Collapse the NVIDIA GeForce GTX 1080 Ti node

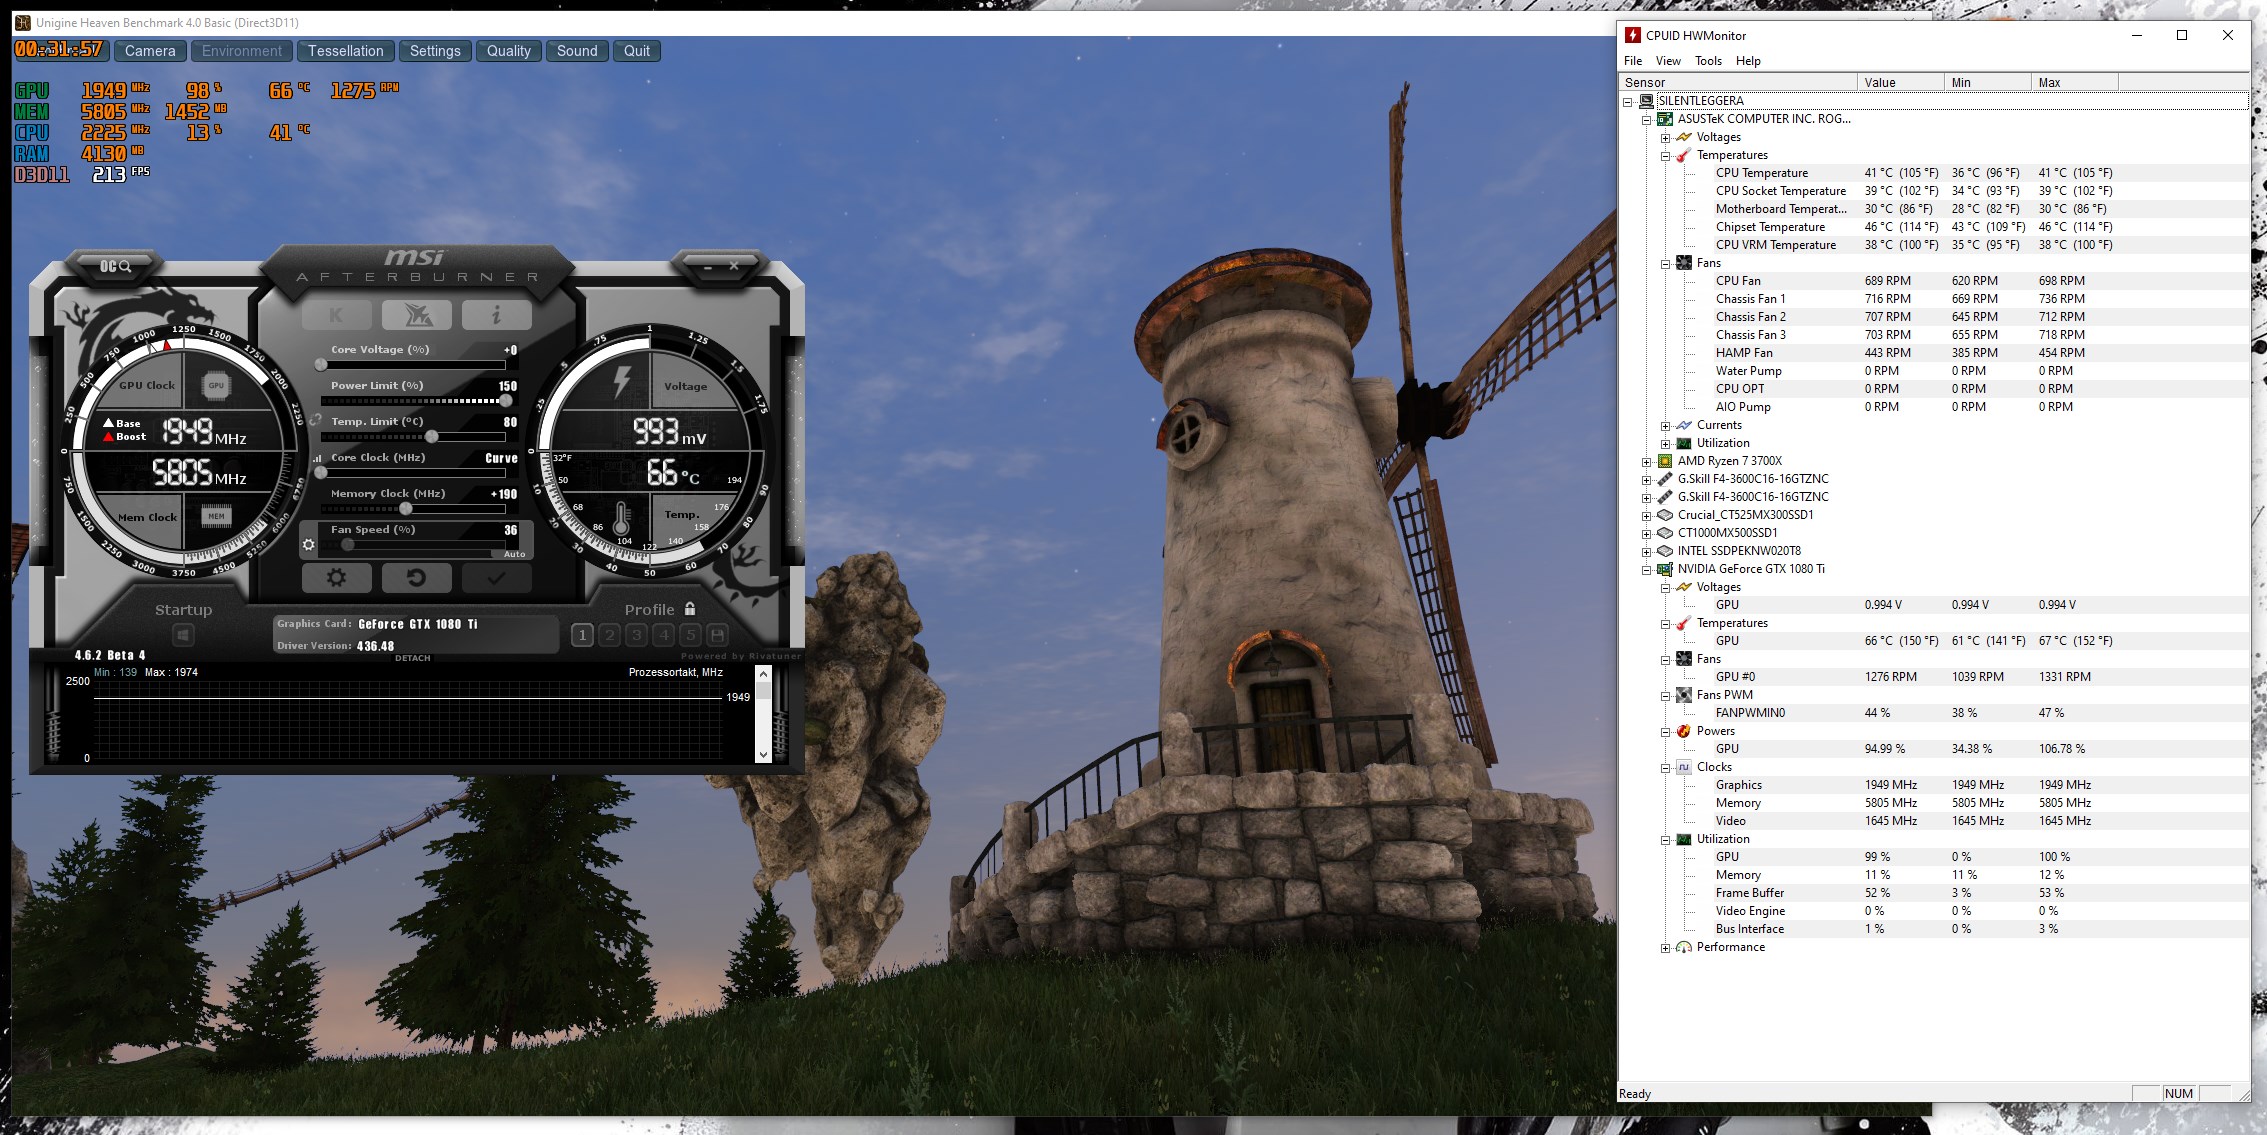[1647, 570]
